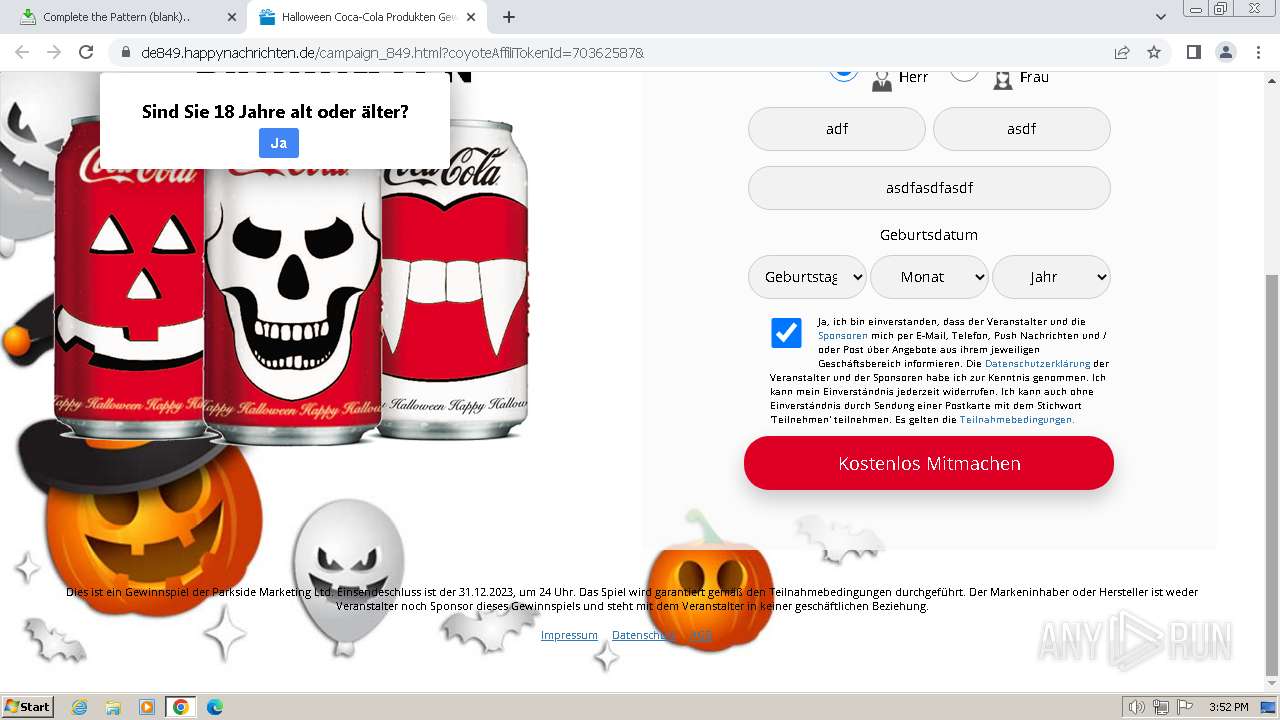Launch Internet Explorer from taskbar
The width and height of the screenshot is (1280, 720).
point(79,707)
